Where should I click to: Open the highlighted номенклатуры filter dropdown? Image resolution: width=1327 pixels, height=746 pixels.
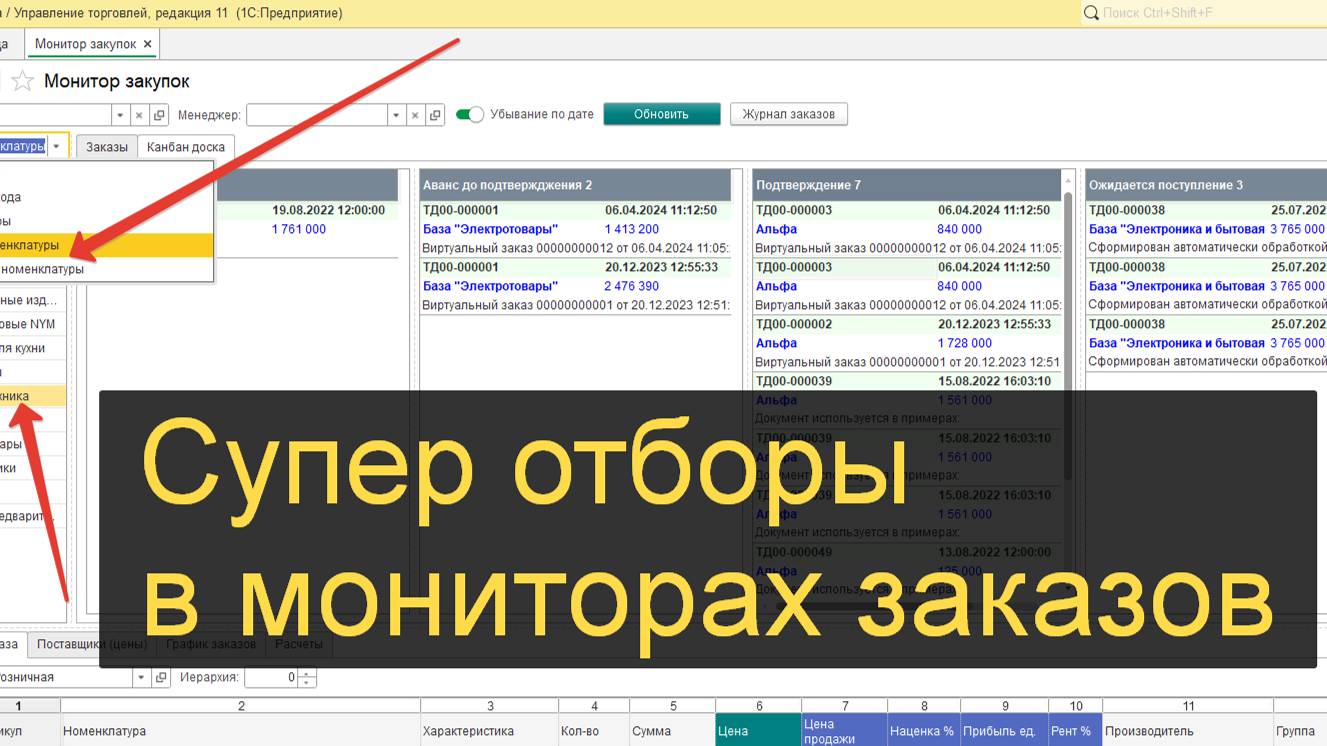tap(57, 146)
